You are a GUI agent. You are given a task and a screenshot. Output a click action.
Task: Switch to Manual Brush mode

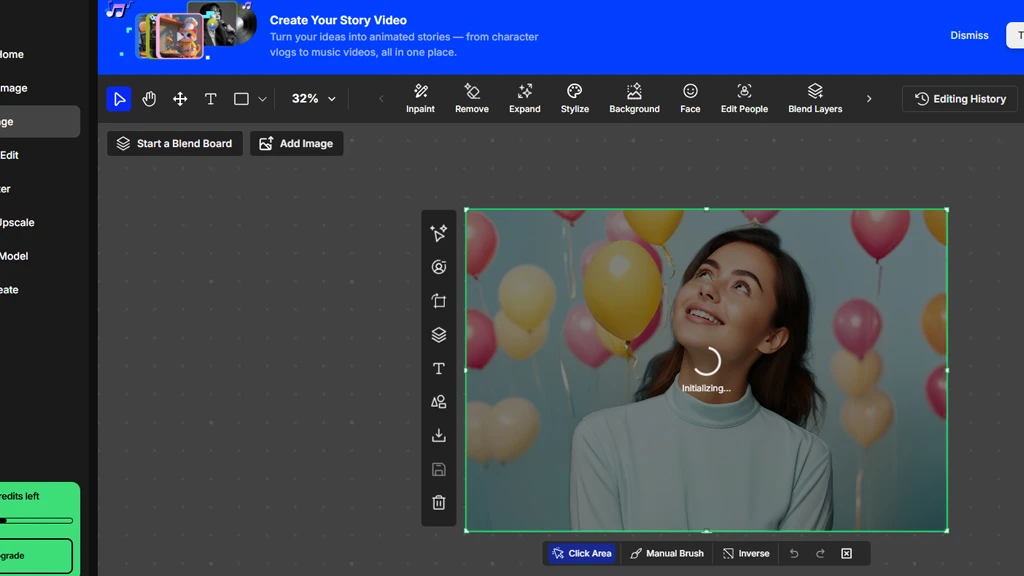tap(666, 553)
